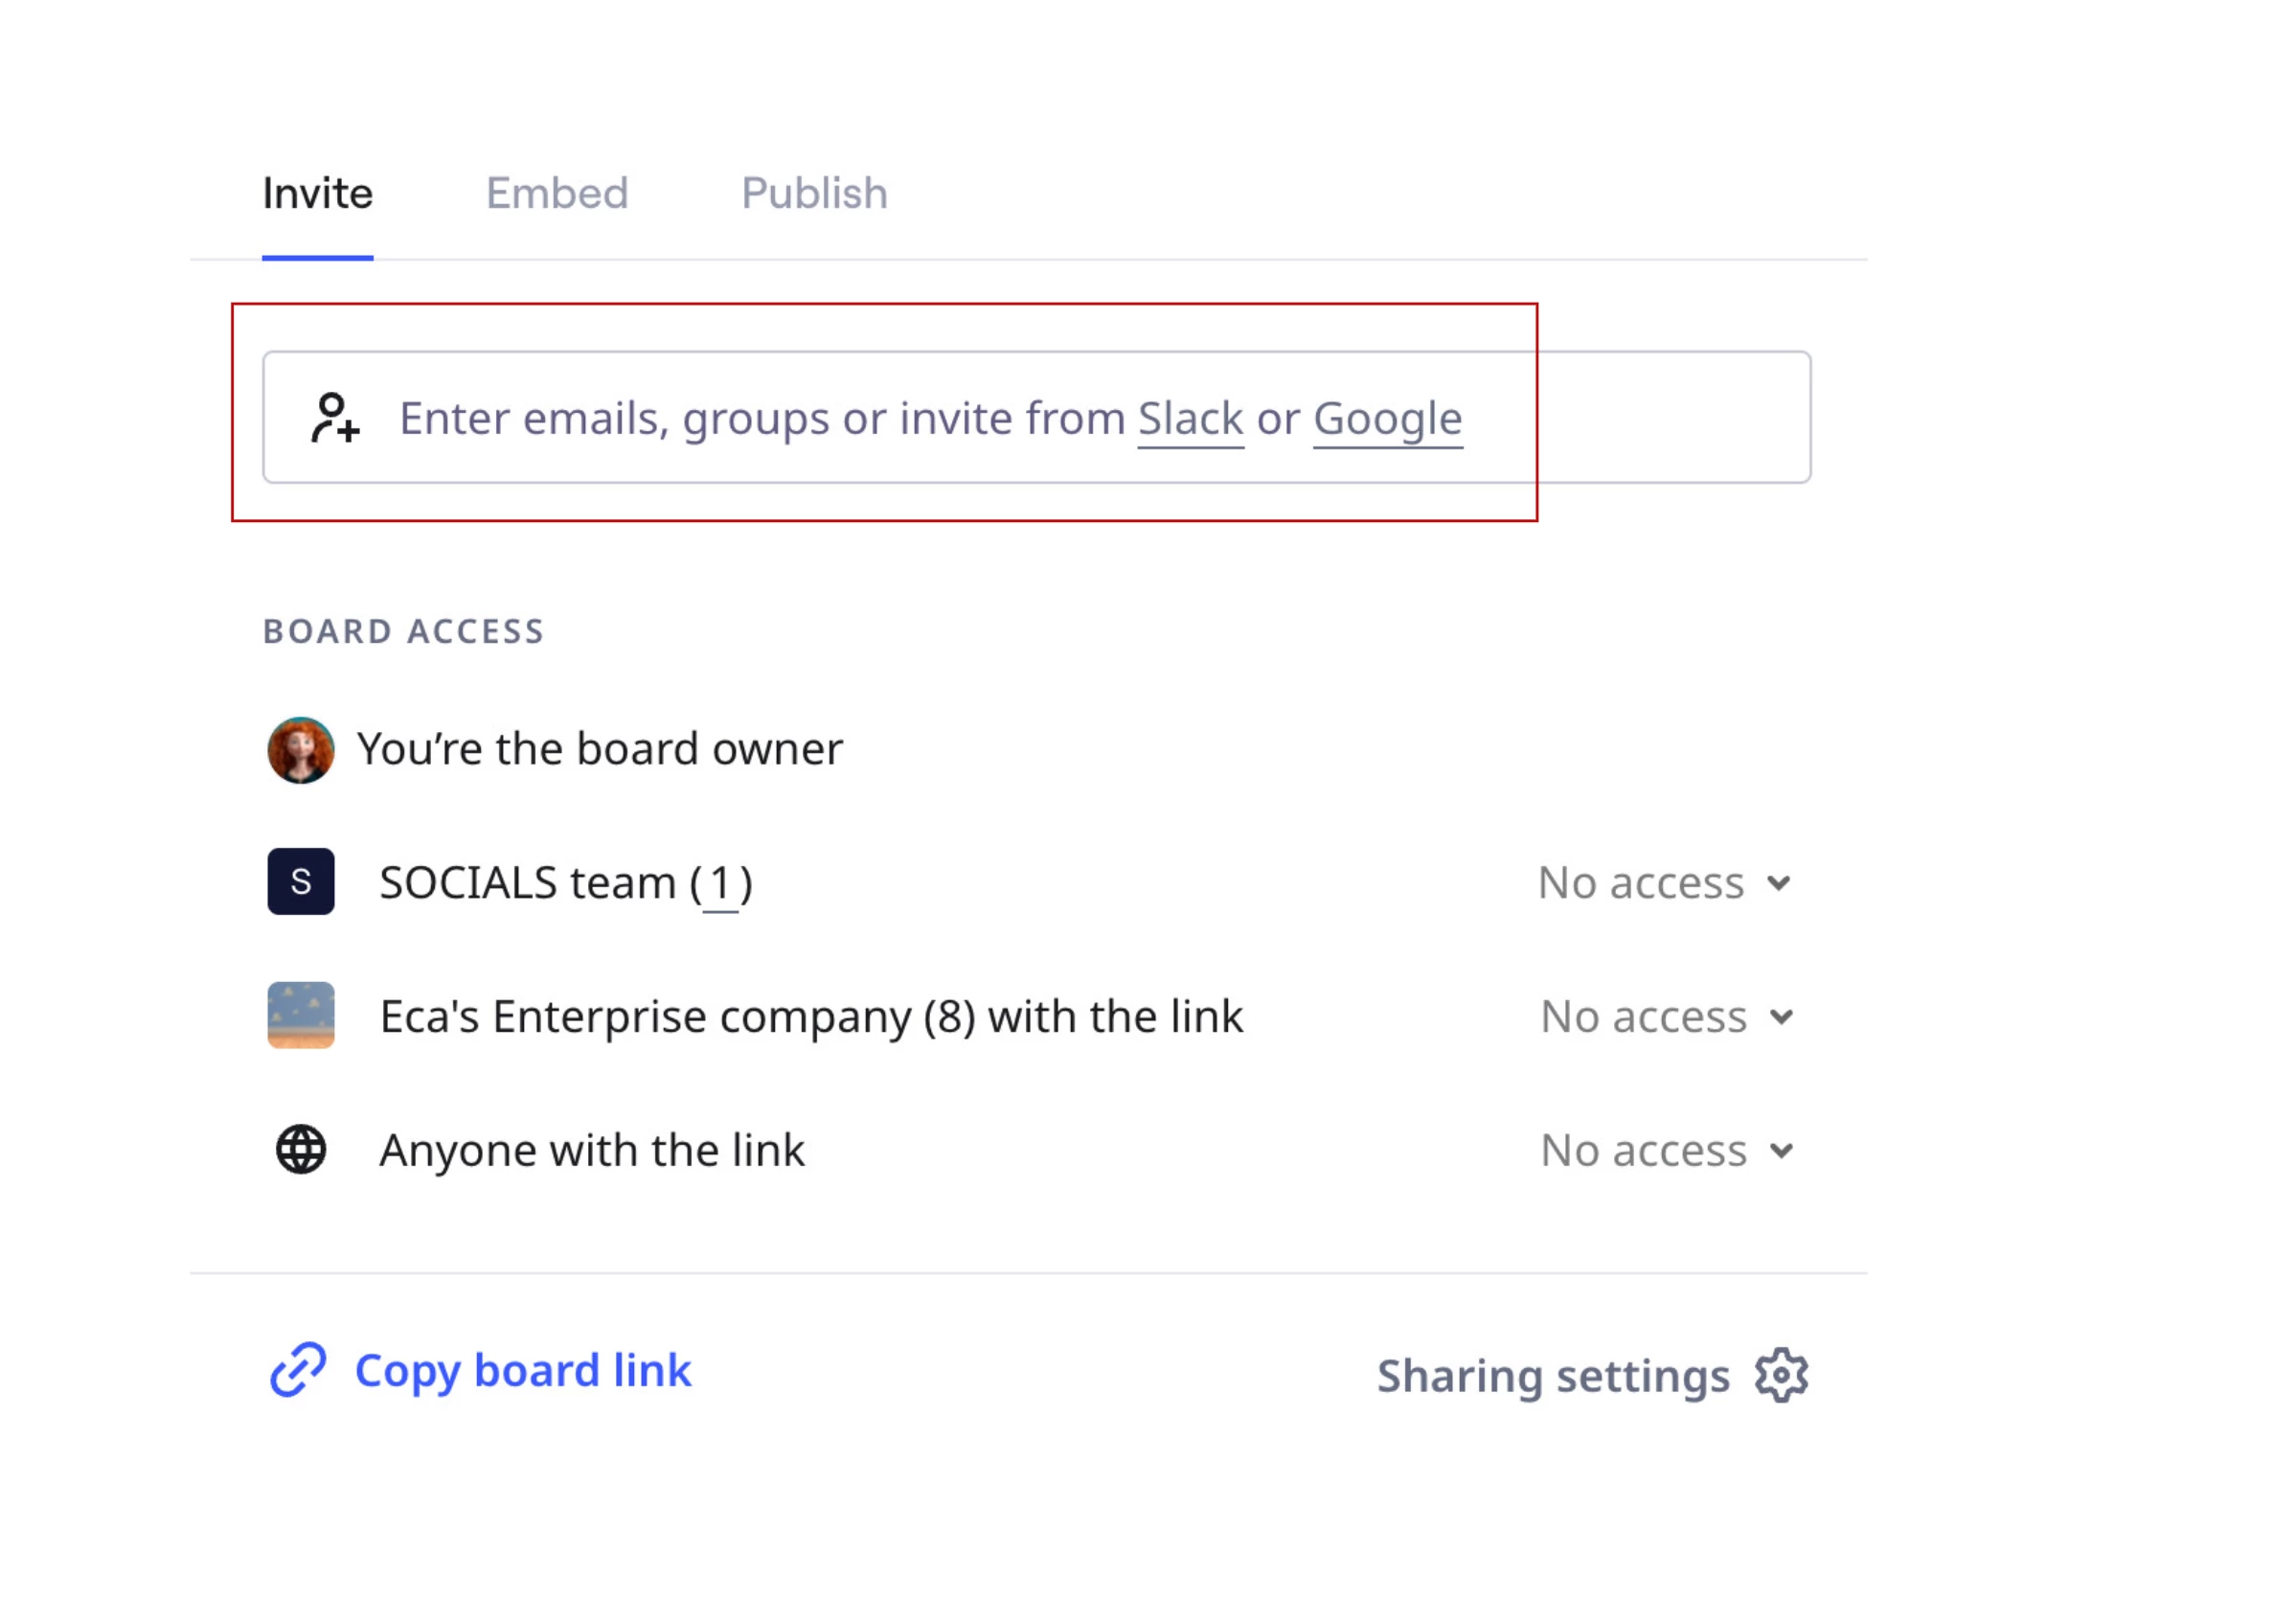2296x1598 pixels.
Task: Click the globe icon for public link
Action: click(x=300, y=1150)
